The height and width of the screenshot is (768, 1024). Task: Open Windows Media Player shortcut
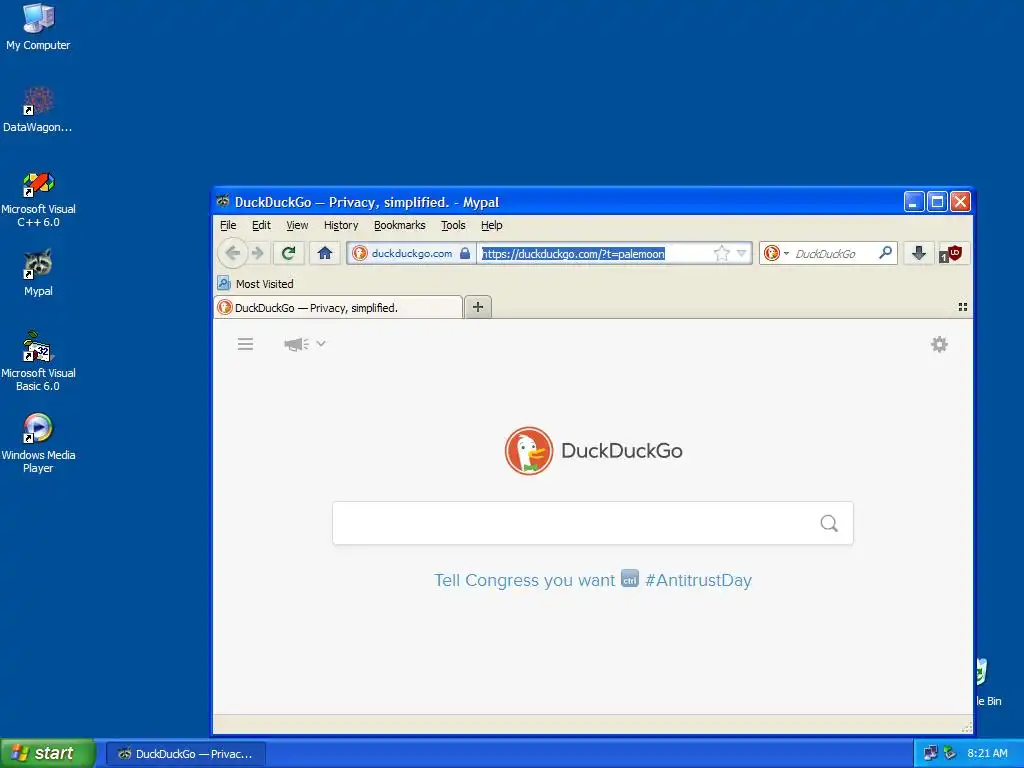tap(38, 443)
